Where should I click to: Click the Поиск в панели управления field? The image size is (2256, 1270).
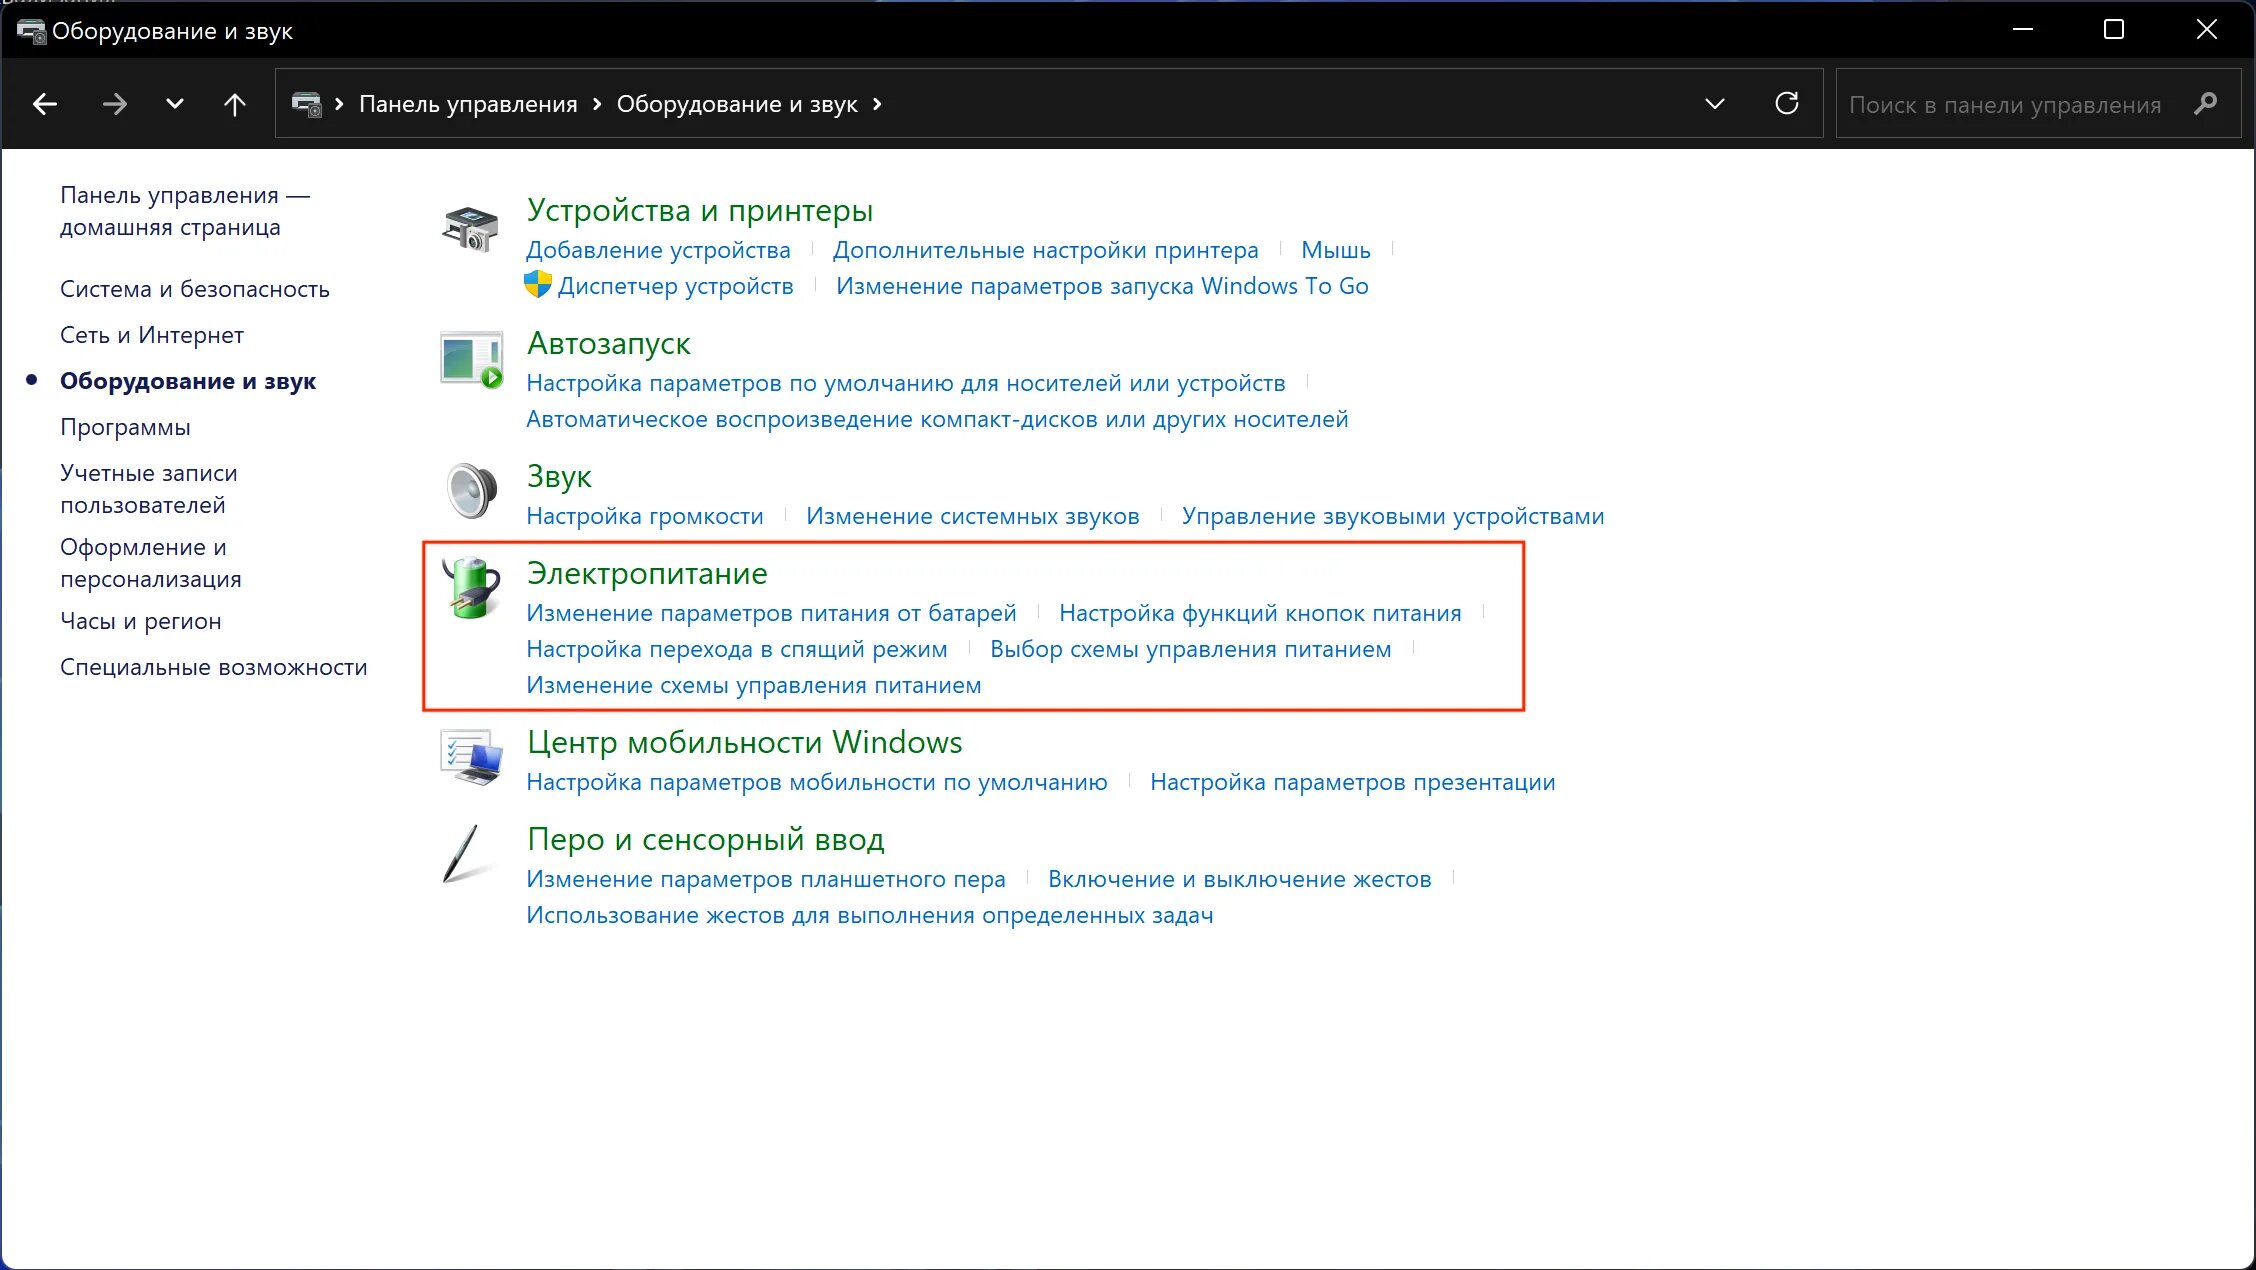(x=2004, y=104)
